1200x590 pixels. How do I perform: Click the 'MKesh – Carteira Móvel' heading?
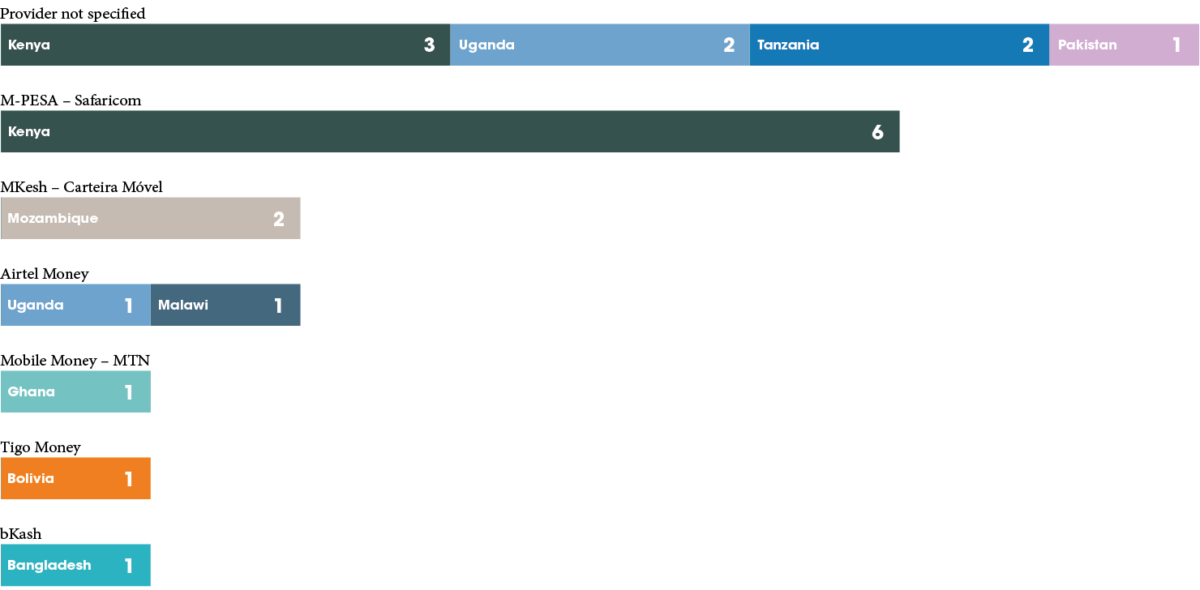tap(81, 187)
